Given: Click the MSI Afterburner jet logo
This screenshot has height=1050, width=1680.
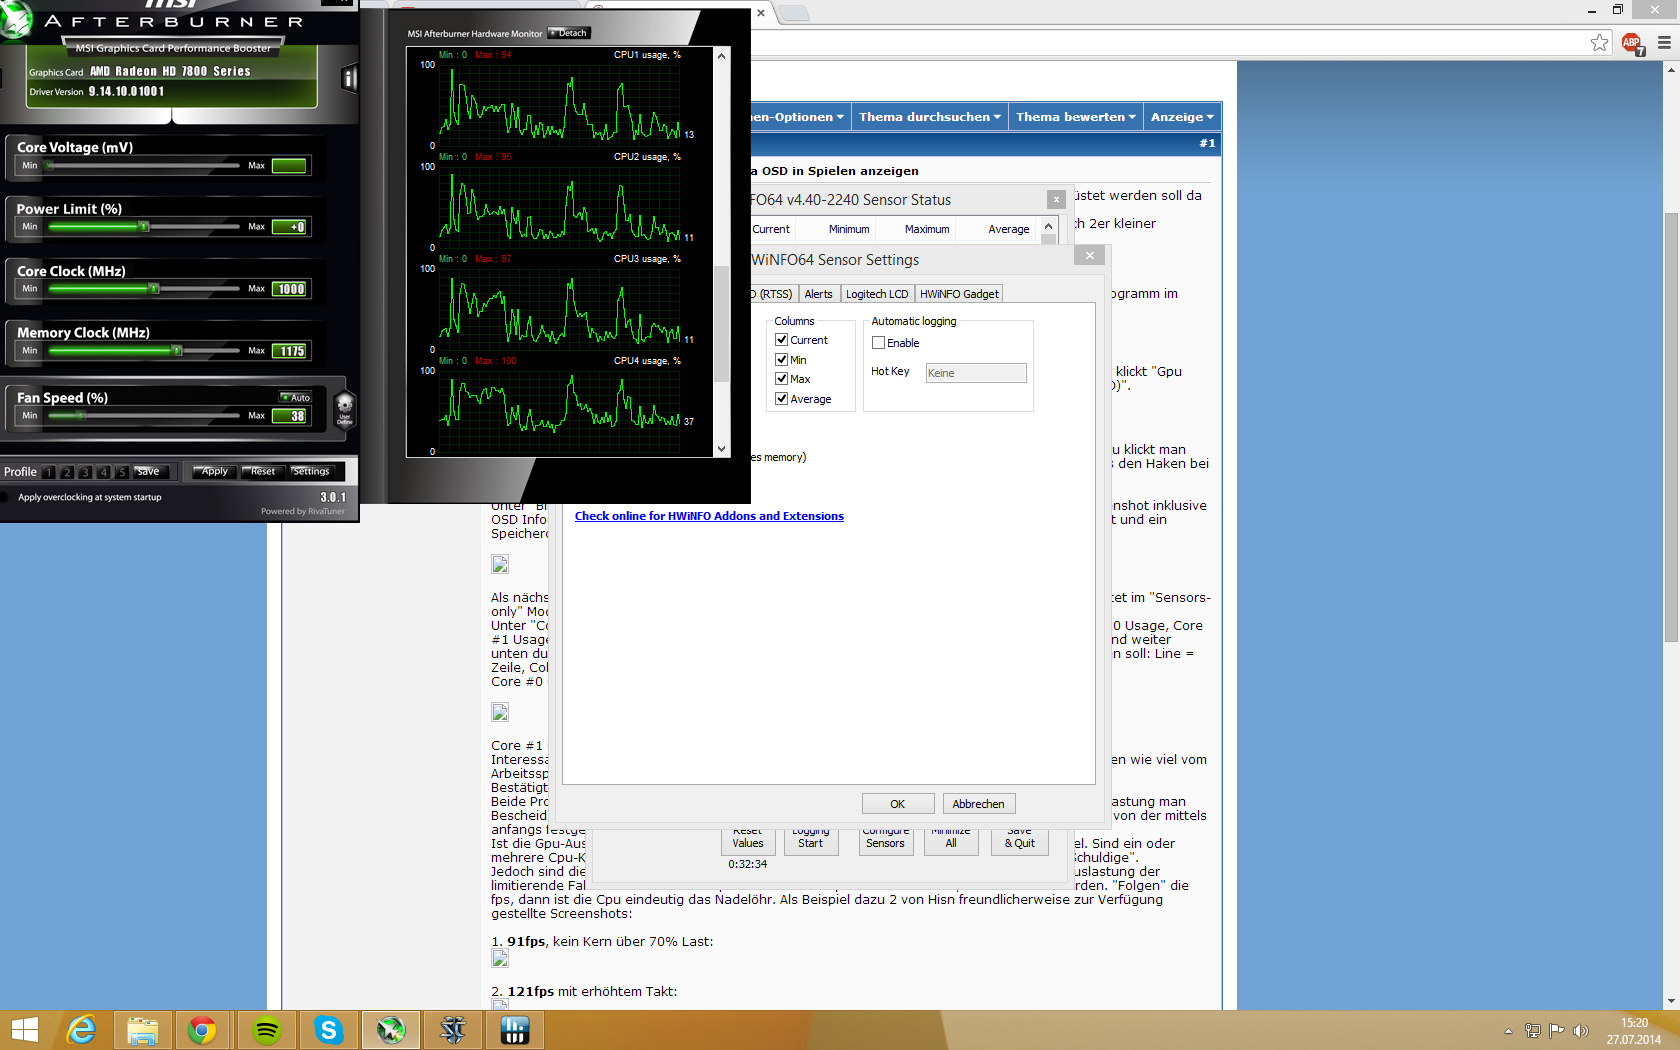Looking at the screenshot, I should 14,19.
